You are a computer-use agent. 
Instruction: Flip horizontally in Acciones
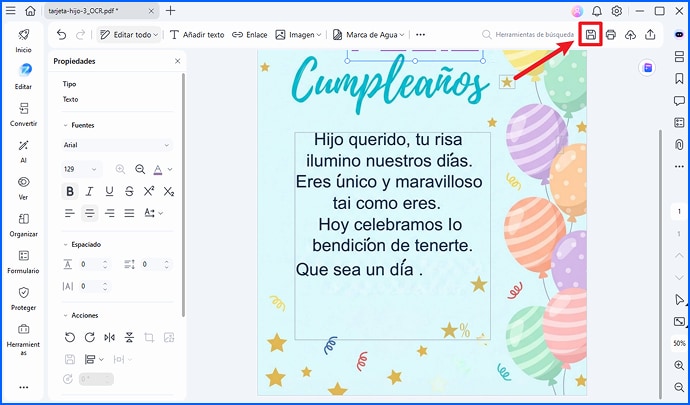coord(109,337)
